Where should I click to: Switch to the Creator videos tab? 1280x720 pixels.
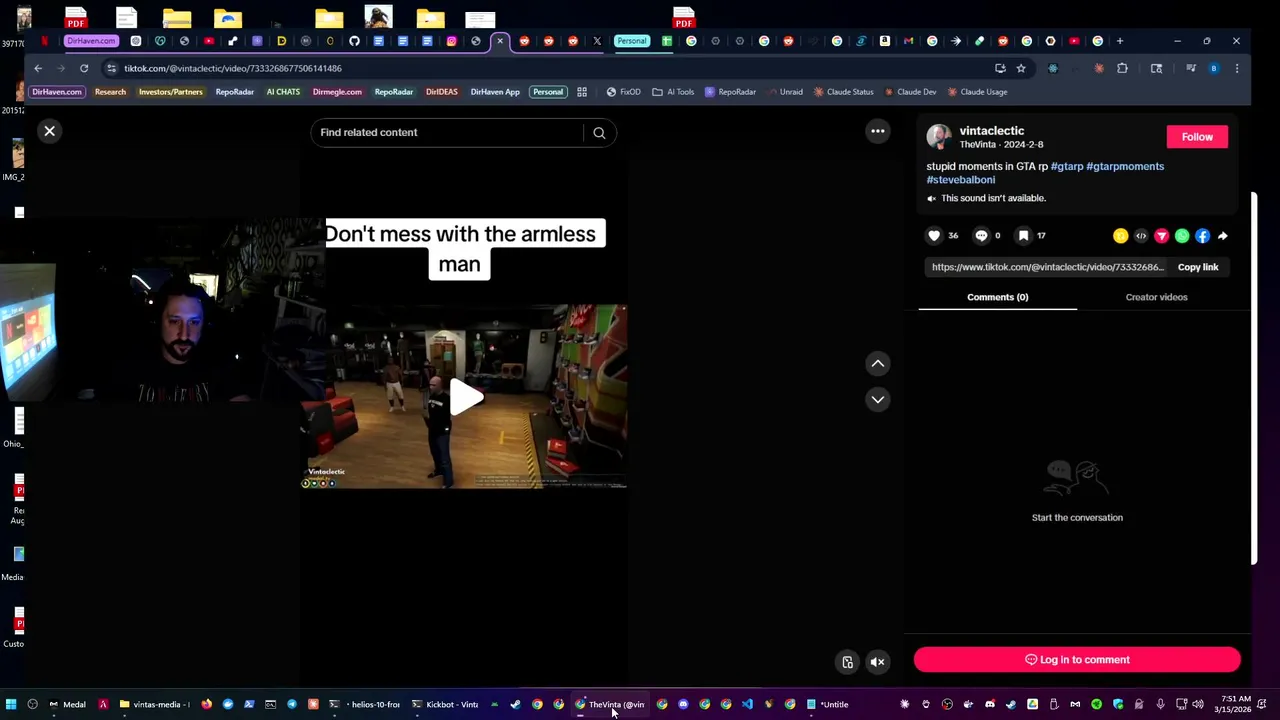[x=1156, y=297]
